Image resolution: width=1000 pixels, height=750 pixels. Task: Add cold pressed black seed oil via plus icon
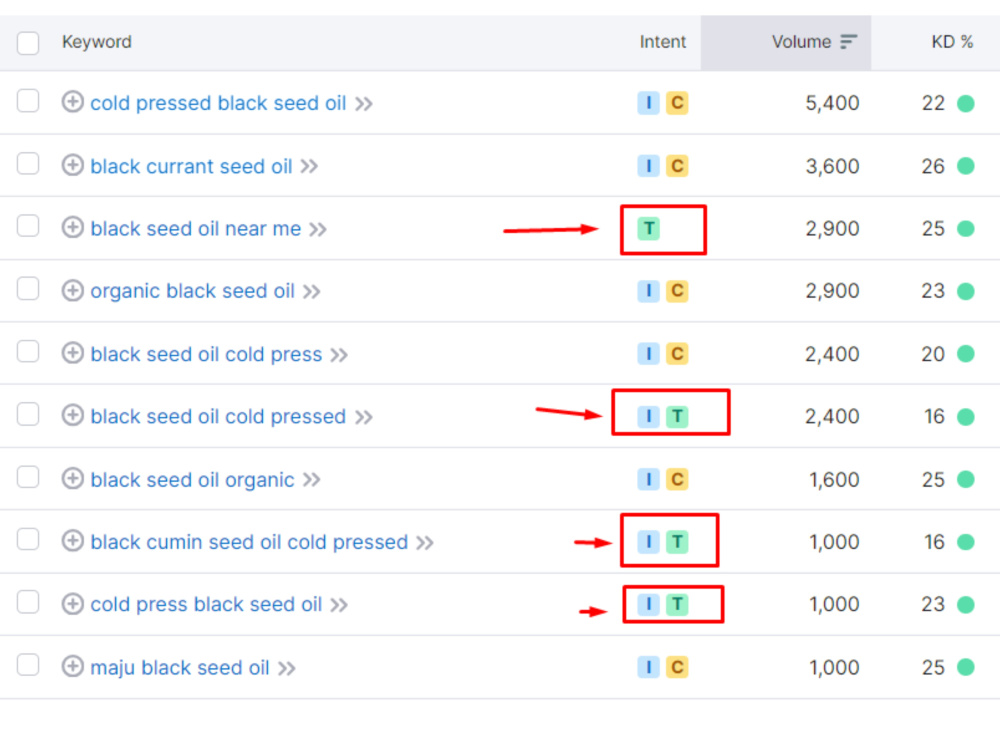pyautogui.click(x=73, y=101)
